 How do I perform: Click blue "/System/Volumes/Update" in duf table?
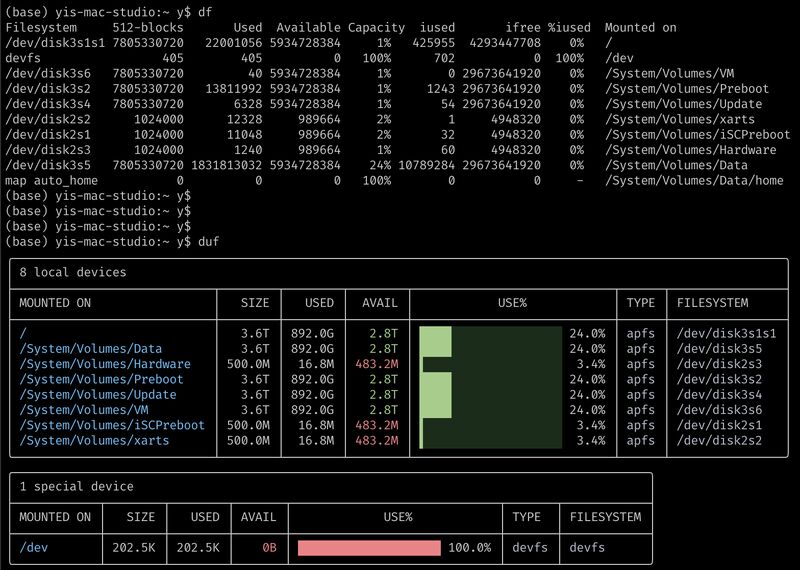(98, 395)
